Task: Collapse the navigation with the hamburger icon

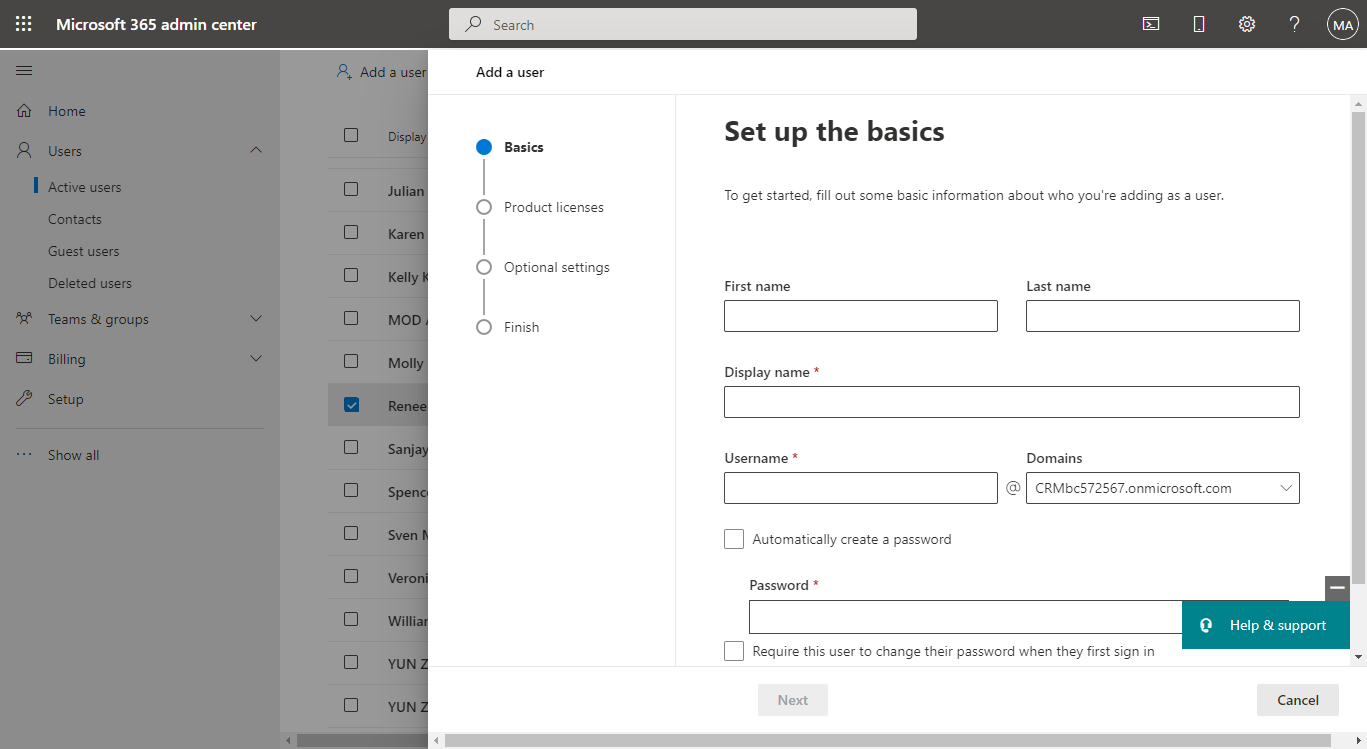Action: click(x=24, y=70)
